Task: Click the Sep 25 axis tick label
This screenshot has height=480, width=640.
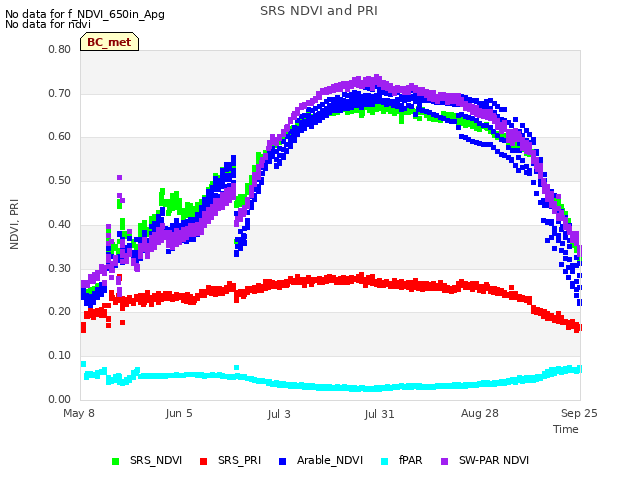Action: 579,413
